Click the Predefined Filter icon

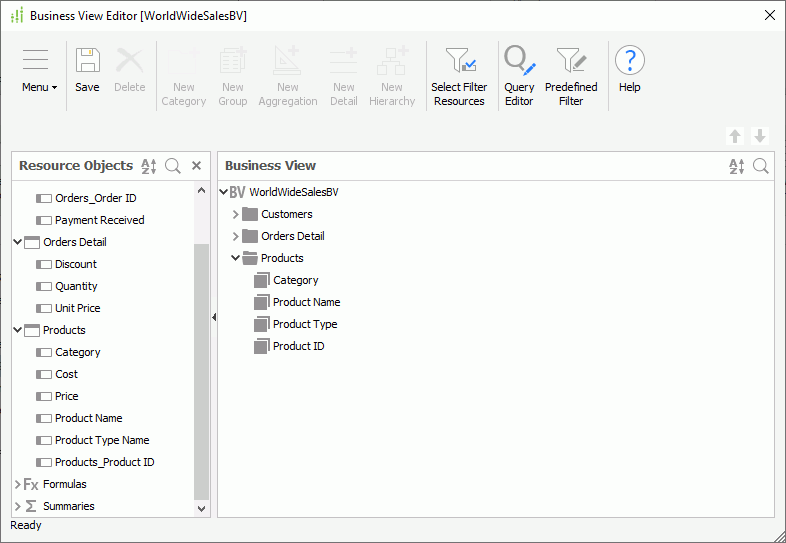point(571,61)
